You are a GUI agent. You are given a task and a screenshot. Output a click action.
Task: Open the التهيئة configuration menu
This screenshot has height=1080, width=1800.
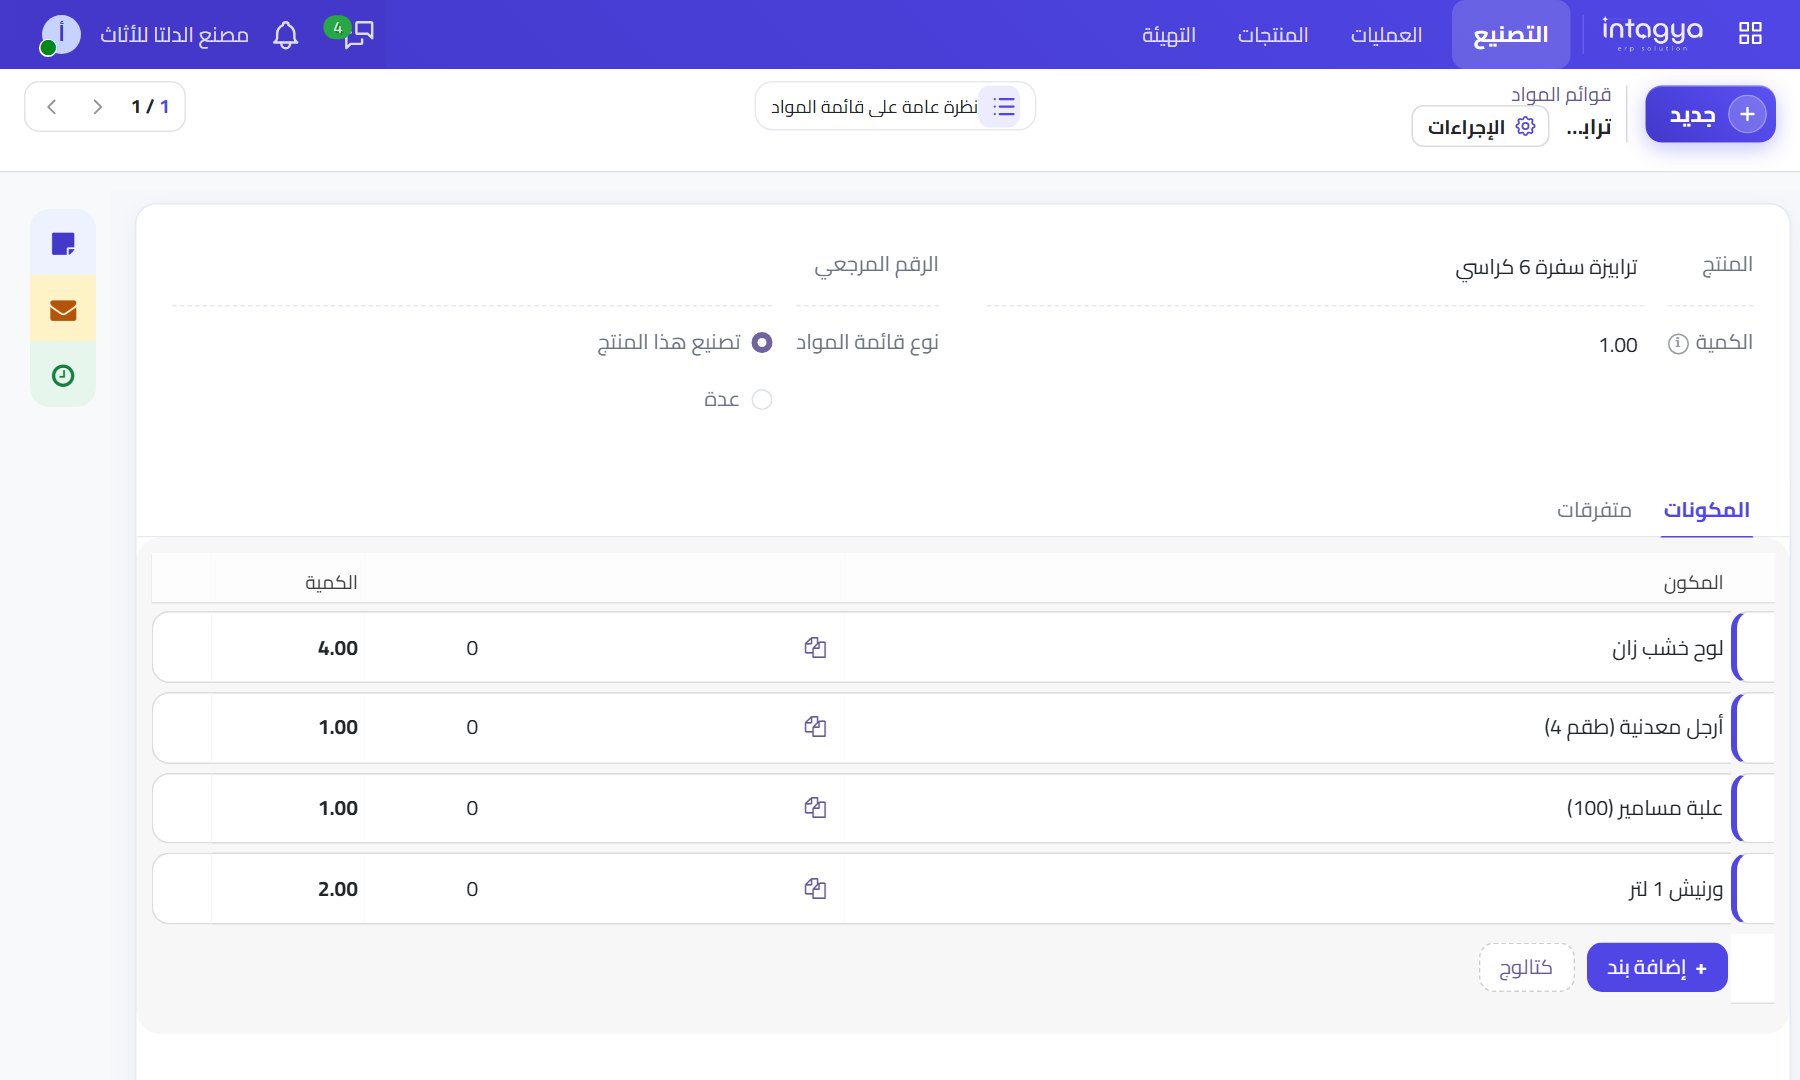1169,35
